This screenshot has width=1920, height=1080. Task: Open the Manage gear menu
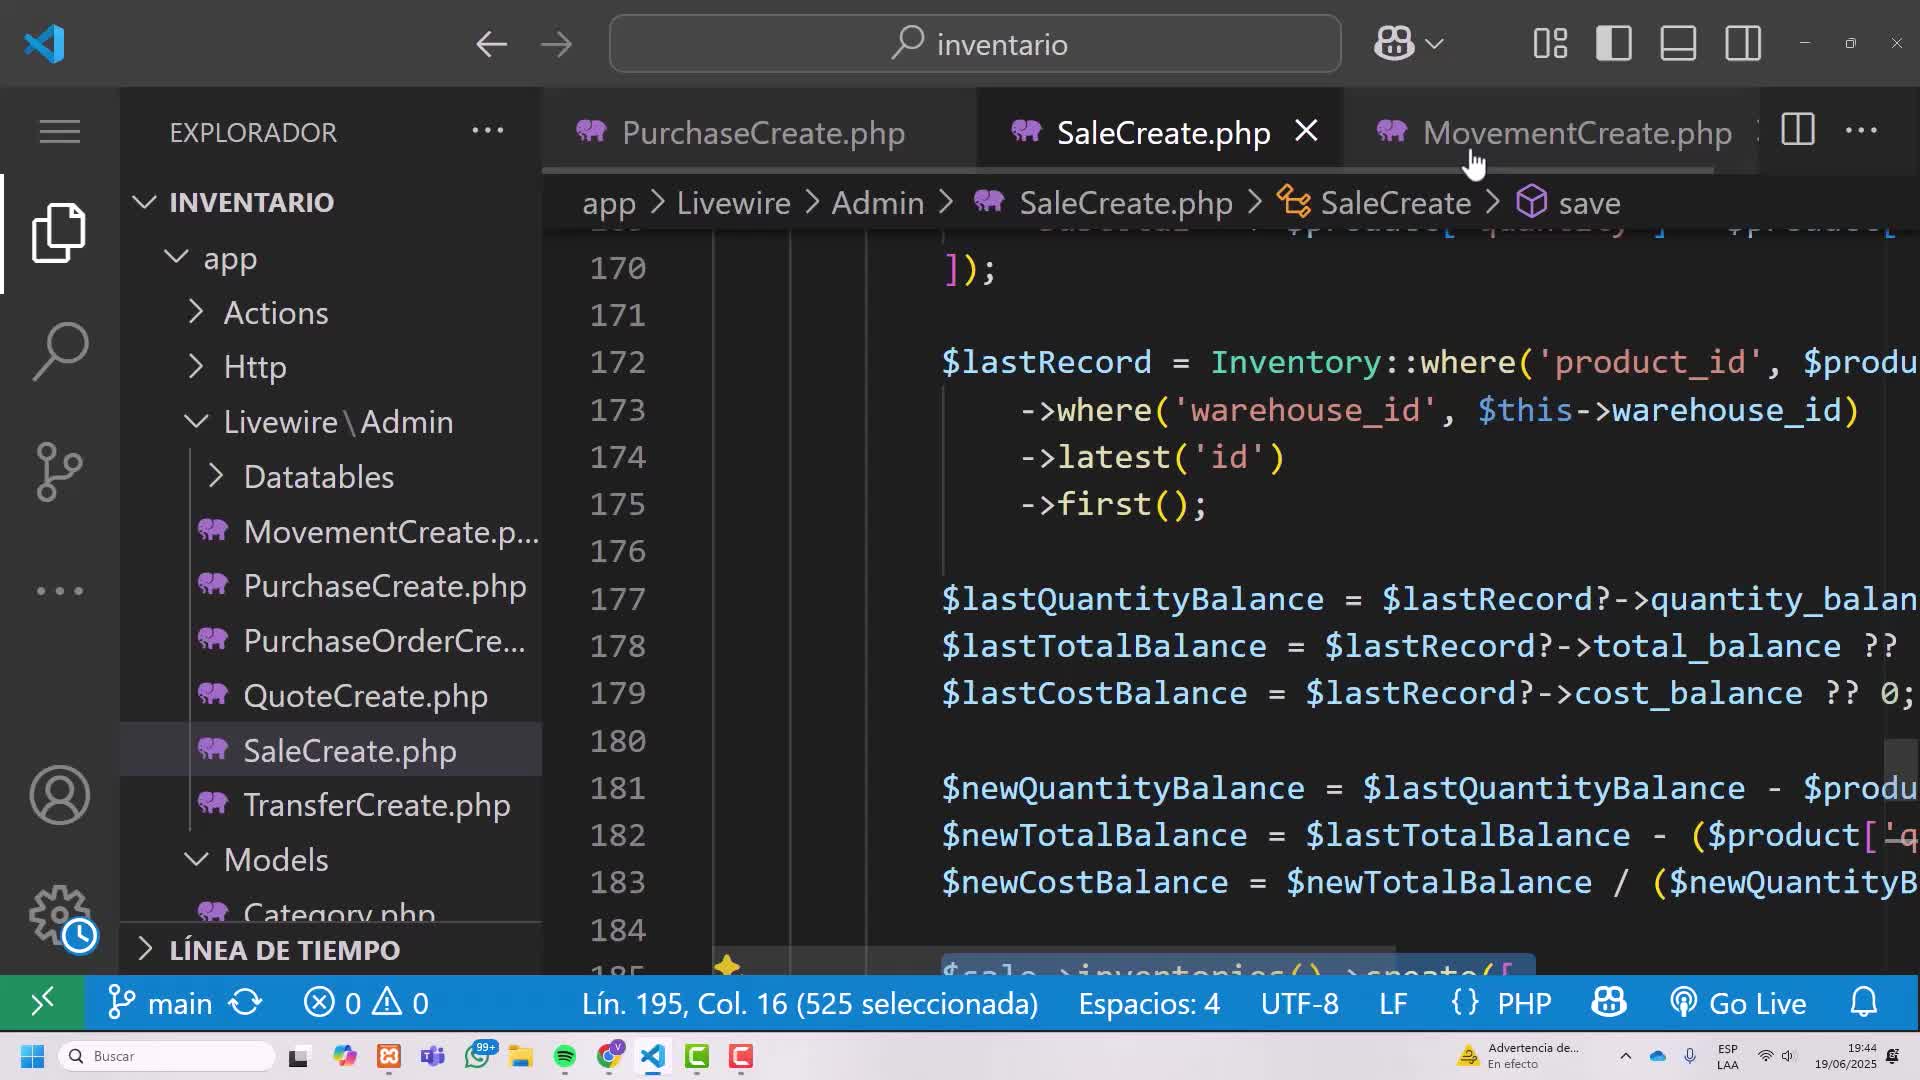[59, 915]
